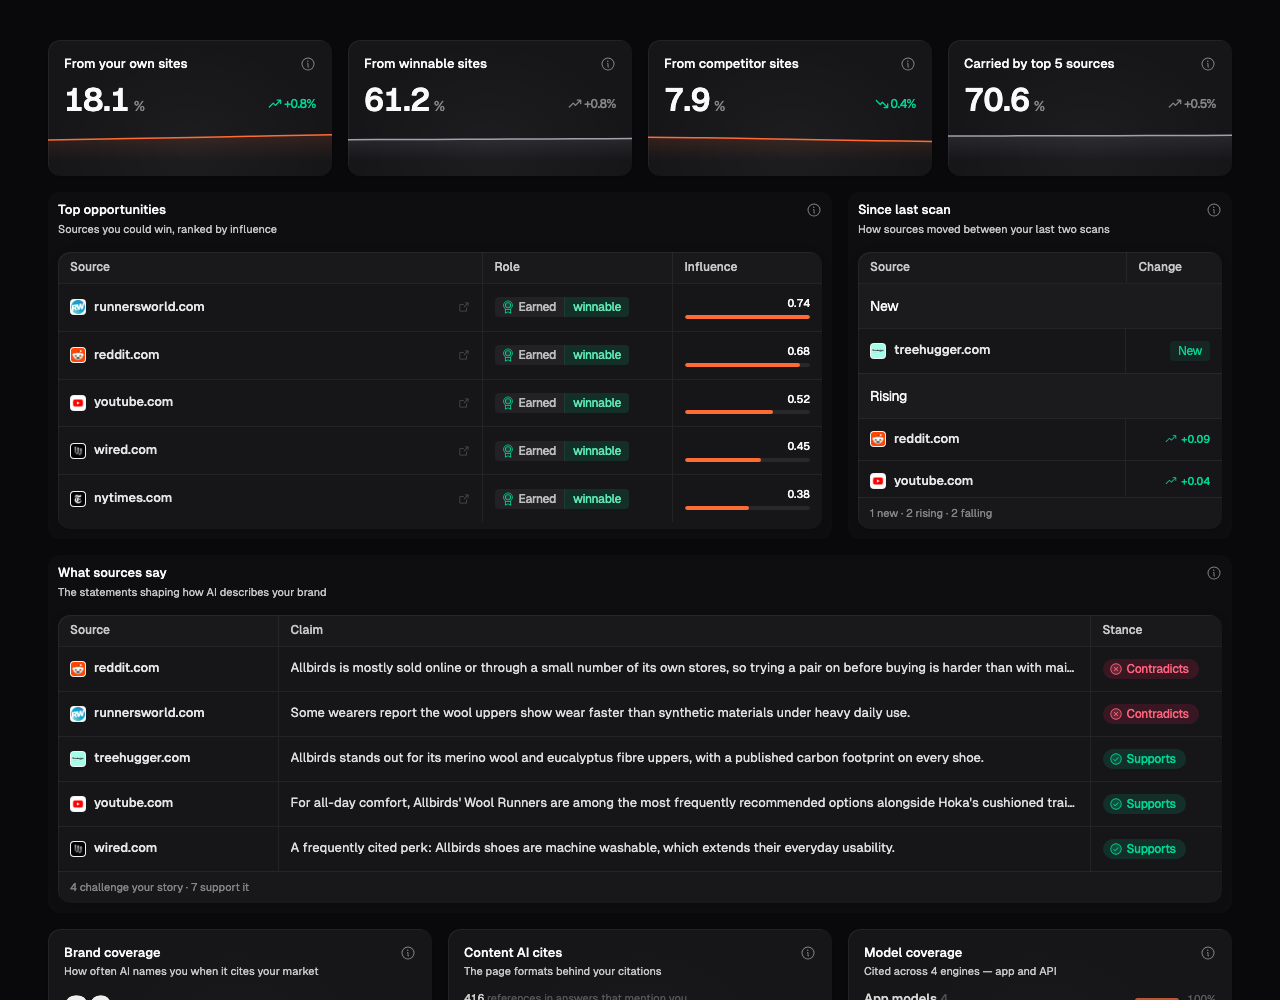The width and height of the screenshot is (1280, 1000).
Task: Click influence bar 0.74 for runnersworld.com
Action: coord(747,317)
